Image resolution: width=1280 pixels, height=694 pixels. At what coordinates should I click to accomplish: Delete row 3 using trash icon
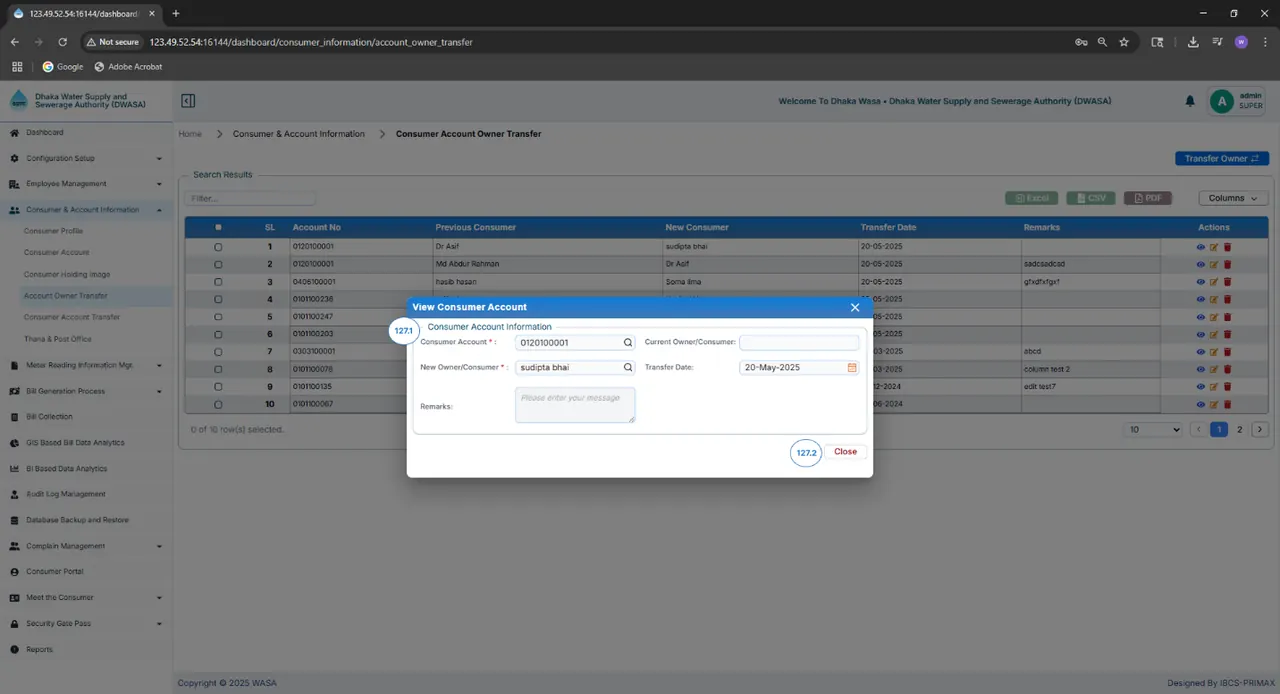1227,282
